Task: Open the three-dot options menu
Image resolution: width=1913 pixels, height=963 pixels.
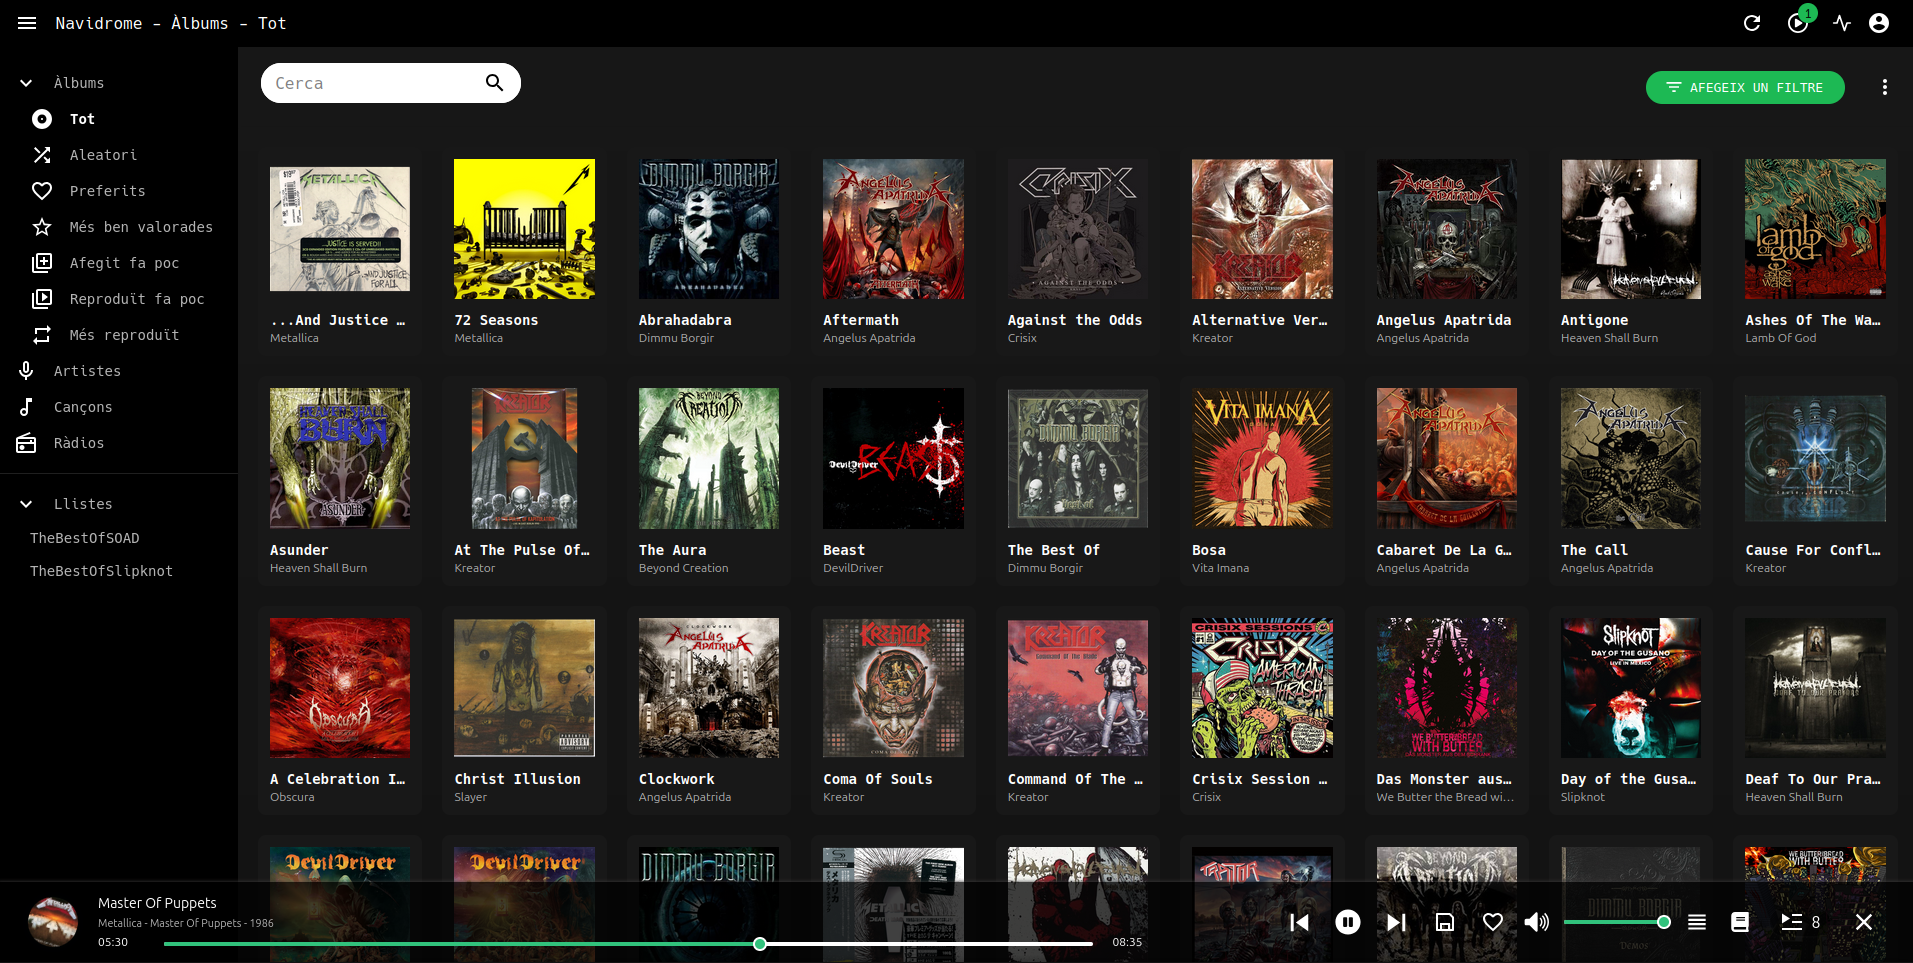Action: tap(1885, 87)
